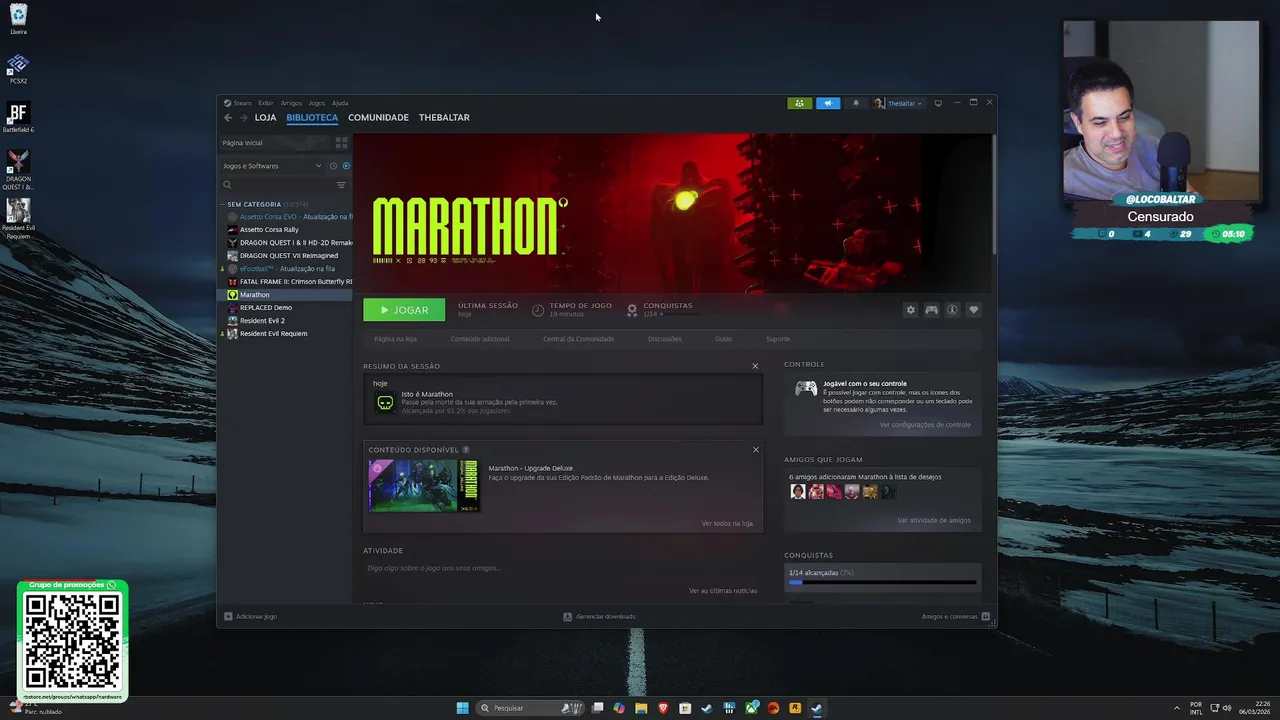
Task: Click Ver configurações de controle
Action: tap(925, 425)
